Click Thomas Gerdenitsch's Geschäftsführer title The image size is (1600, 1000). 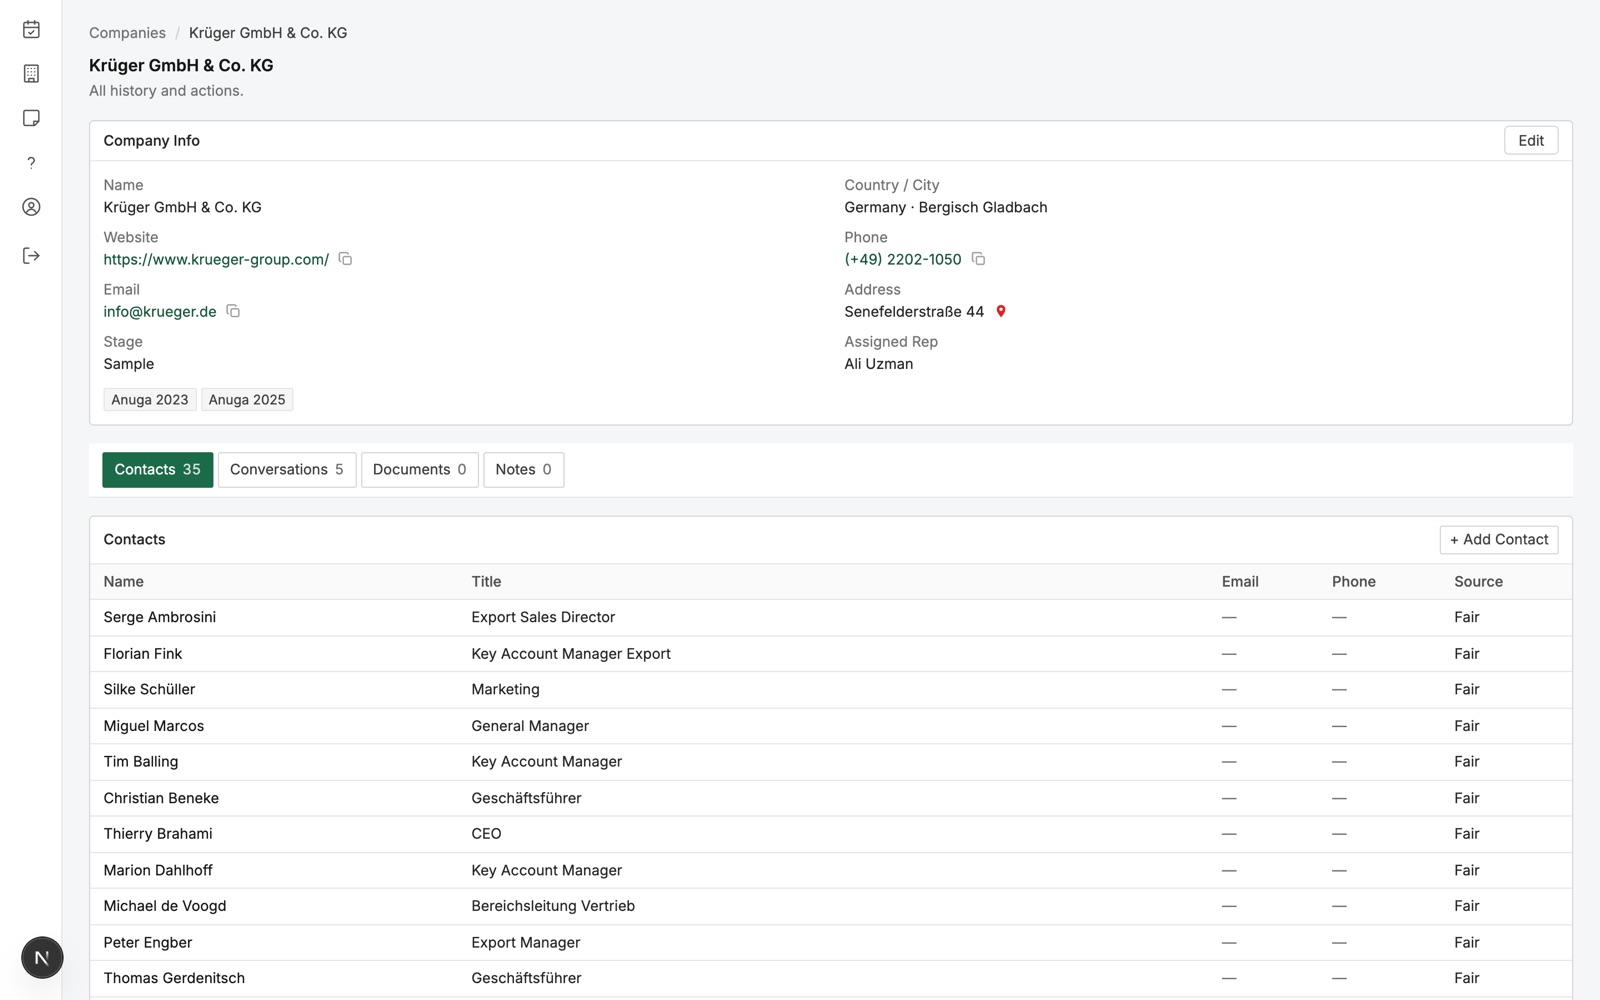pos(526,978)
